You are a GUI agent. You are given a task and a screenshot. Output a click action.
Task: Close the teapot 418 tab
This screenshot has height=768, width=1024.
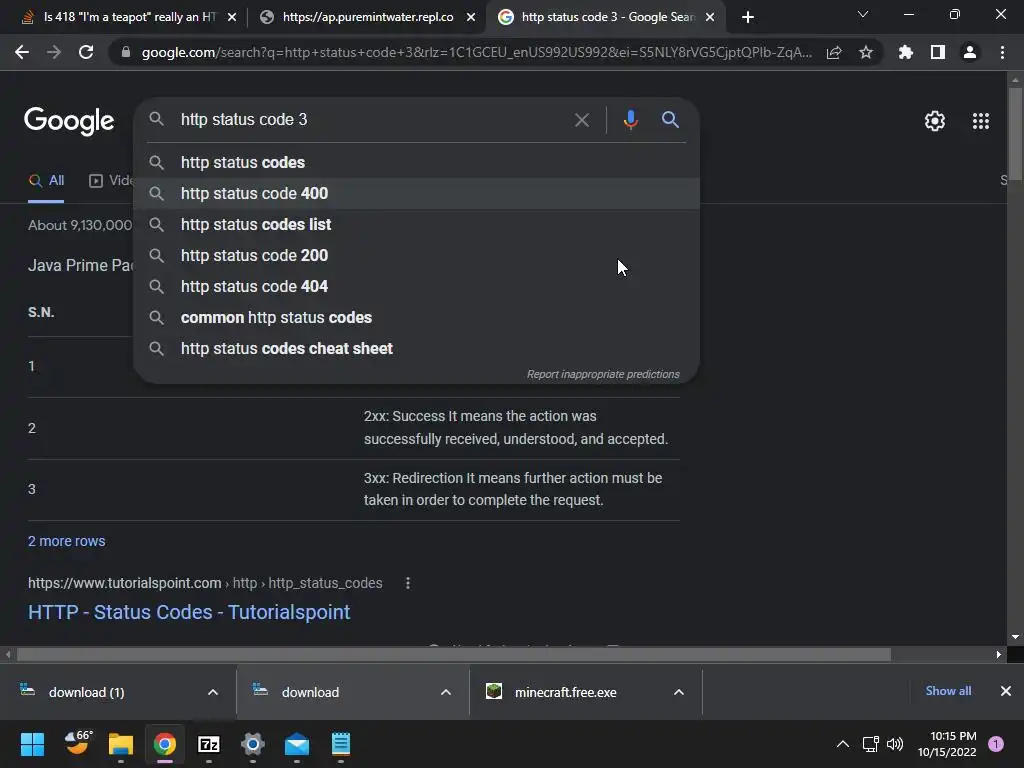click(232, 17)
